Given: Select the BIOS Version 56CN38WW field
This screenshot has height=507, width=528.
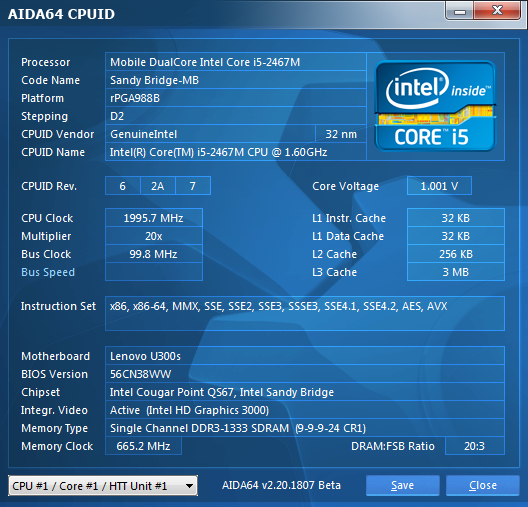Looking at the screenshot, I should (305, 374).
